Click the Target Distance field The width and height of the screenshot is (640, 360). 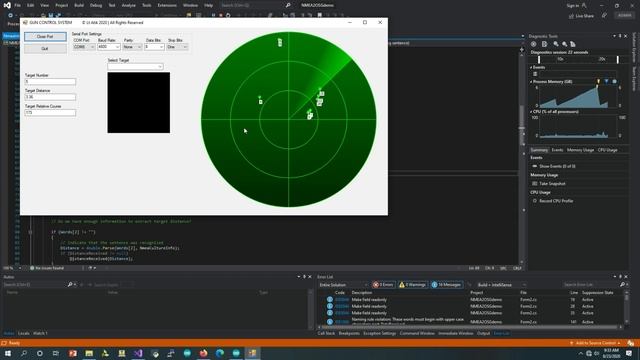[x=50, y=97]
